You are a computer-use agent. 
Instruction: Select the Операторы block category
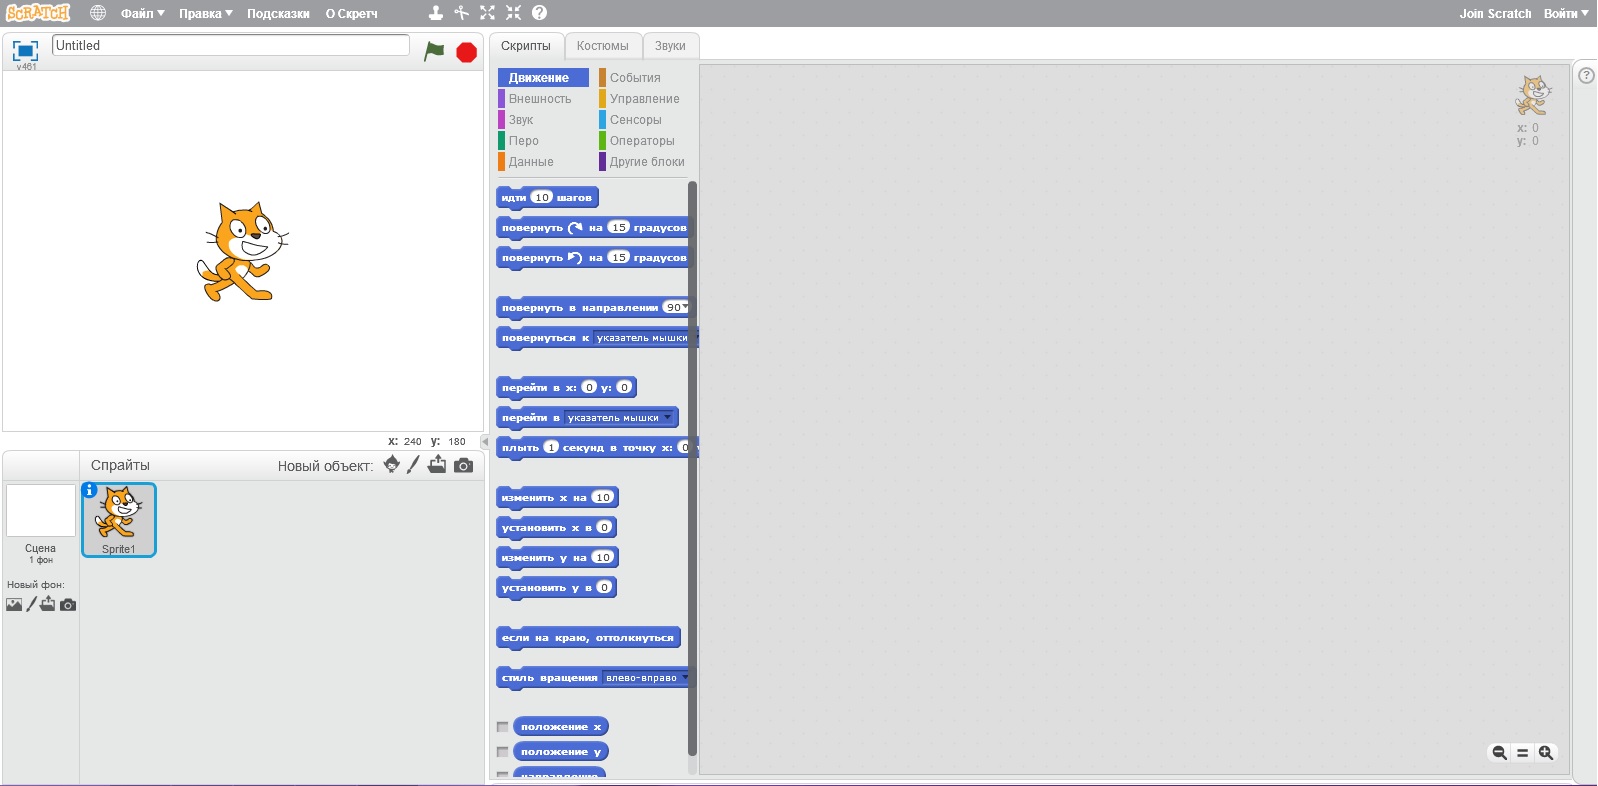tap(644, 141)
